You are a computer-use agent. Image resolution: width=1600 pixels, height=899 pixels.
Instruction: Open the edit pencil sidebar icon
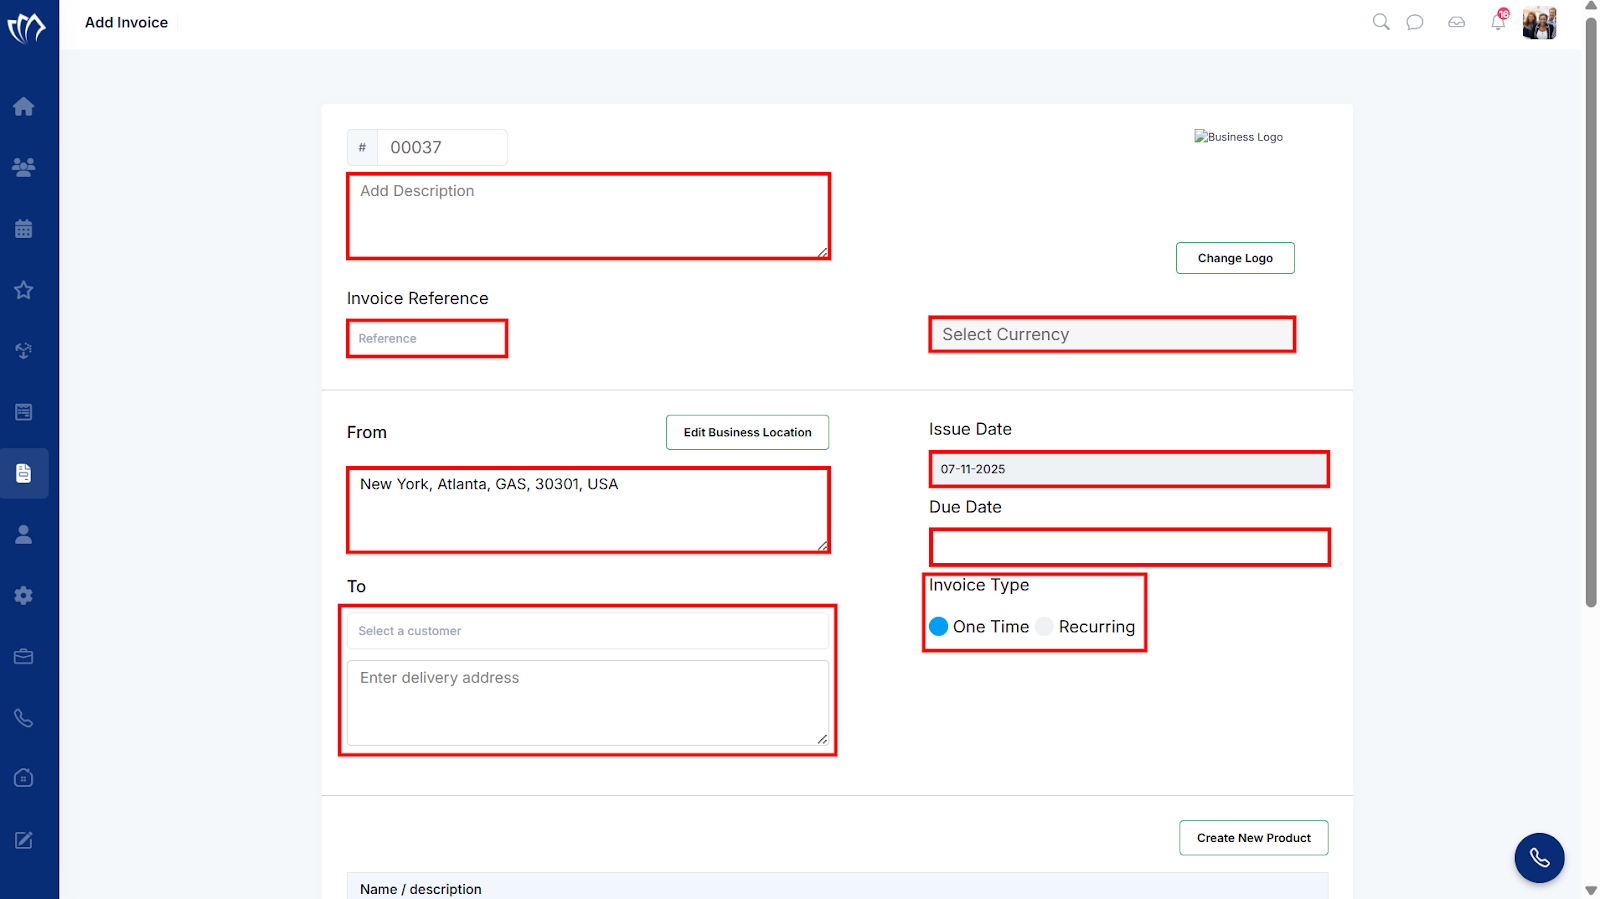(24, 840)
